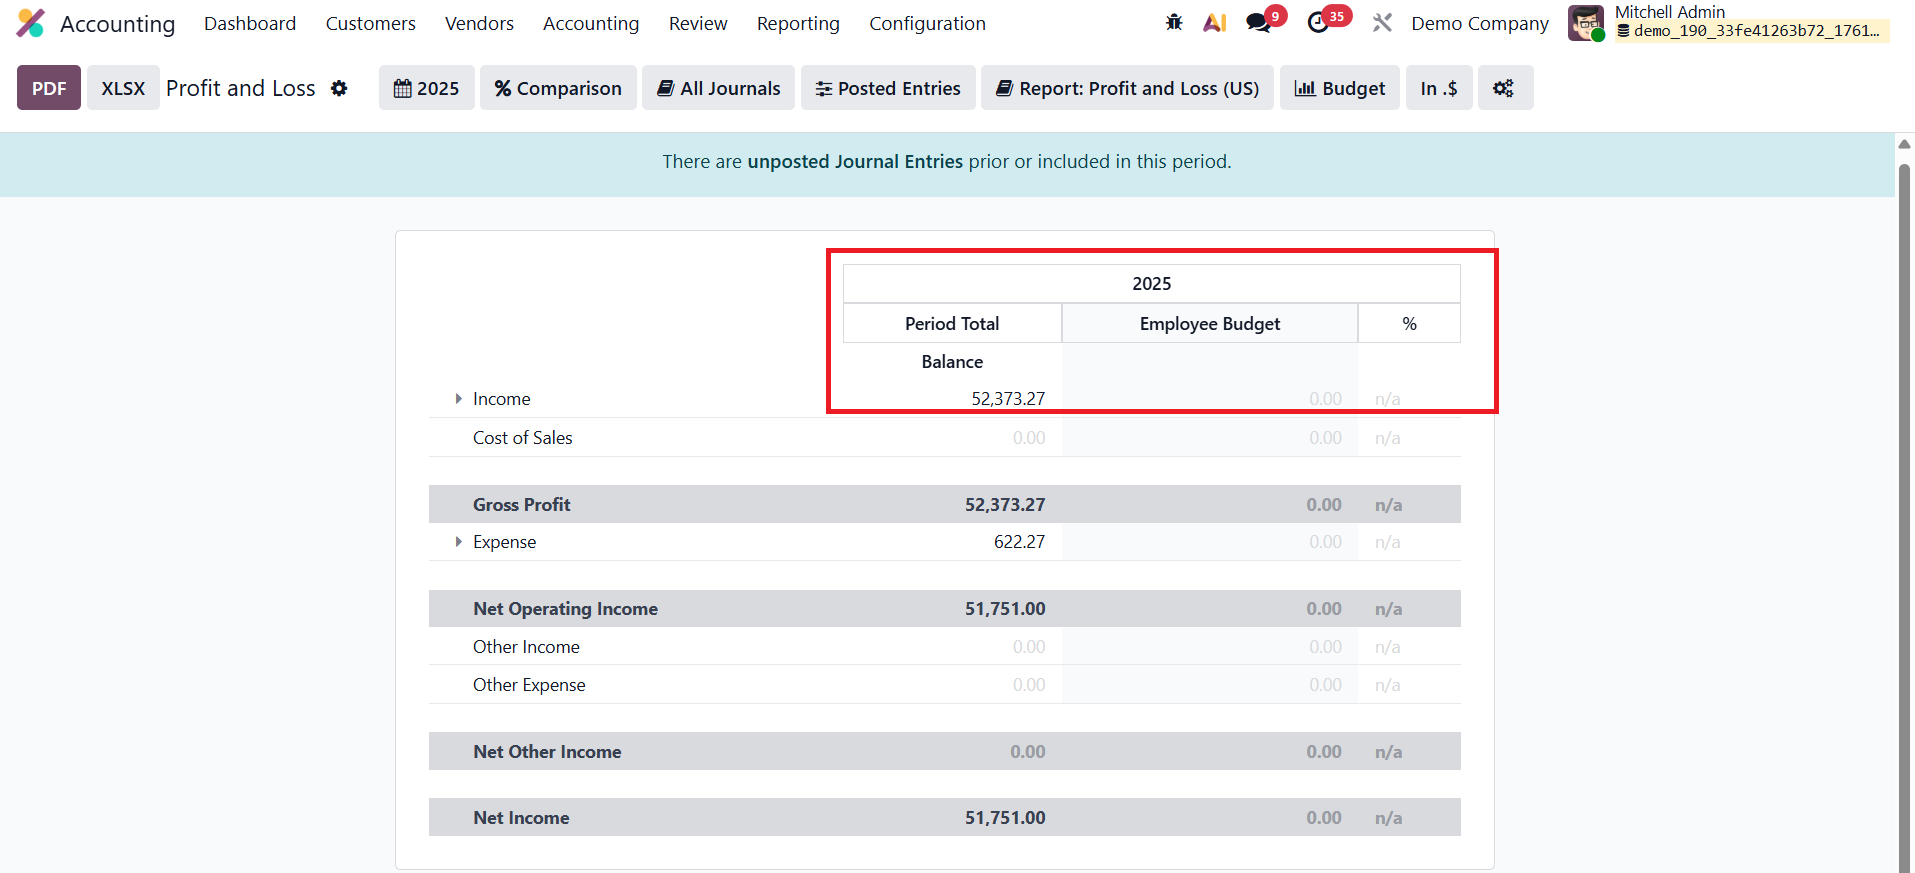The width and height of the screenshot is (1915, 873).
Task: Open the Accounting app home icon
Action: 31,23
